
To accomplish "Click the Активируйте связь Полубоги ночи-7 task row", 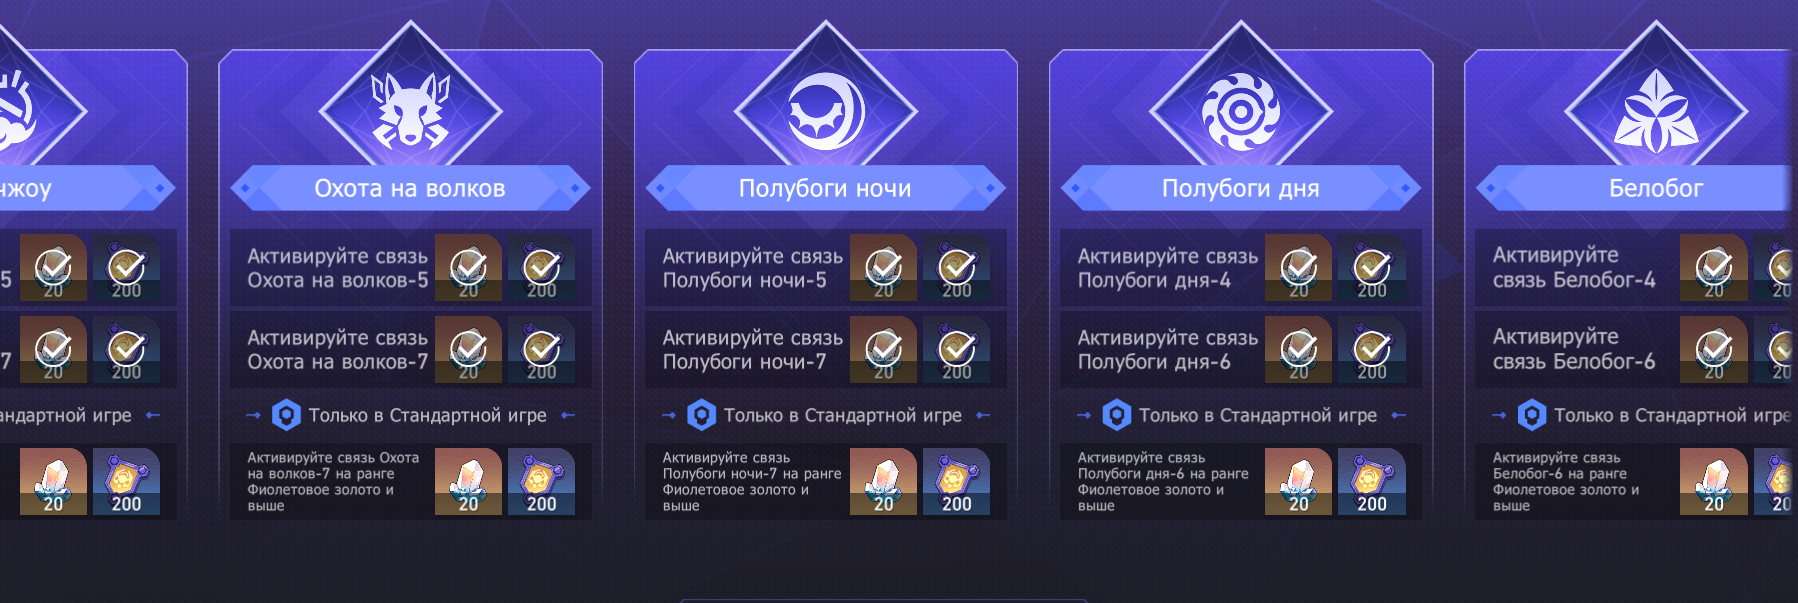I will coord(826,350).
